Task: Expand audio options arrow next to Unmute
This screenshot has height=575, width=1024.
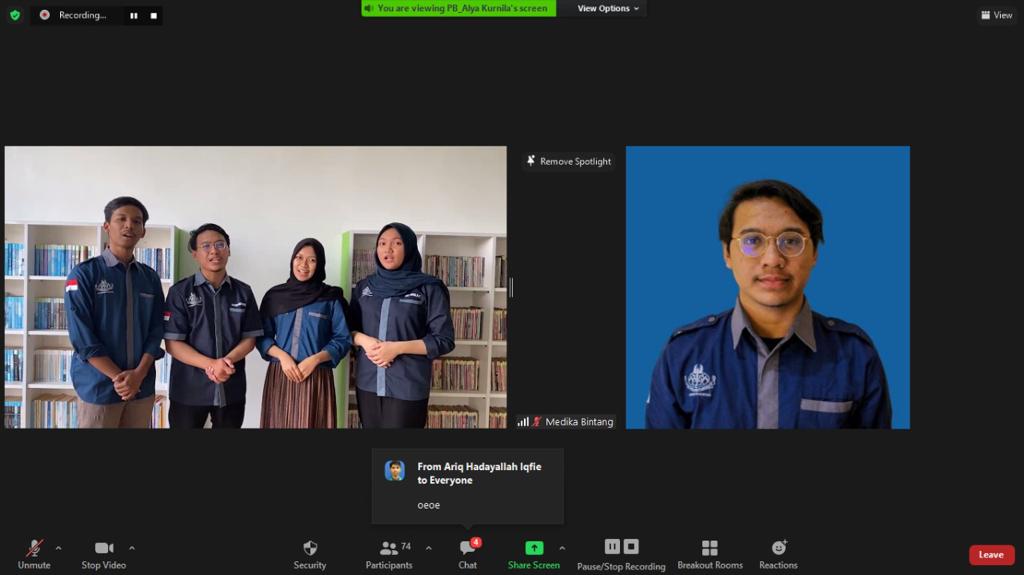Action: click(59, 548)
